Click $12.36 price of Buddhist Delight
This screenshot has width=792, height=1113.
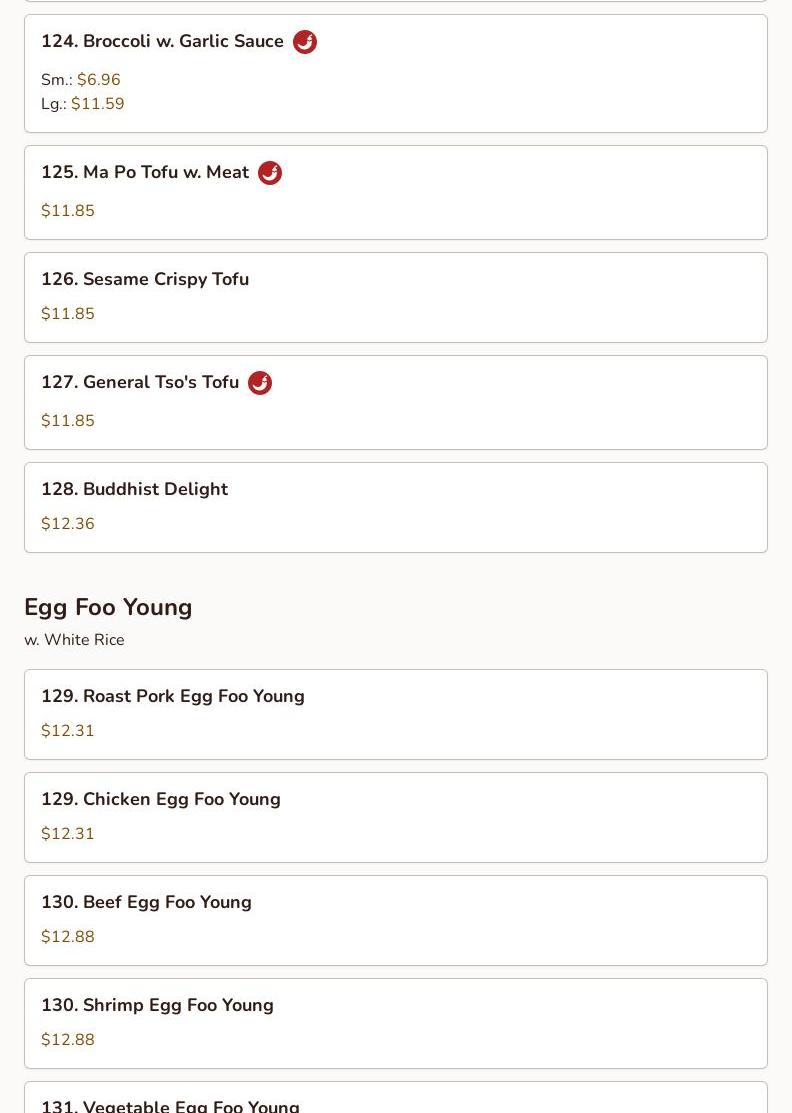pos(68,524)
